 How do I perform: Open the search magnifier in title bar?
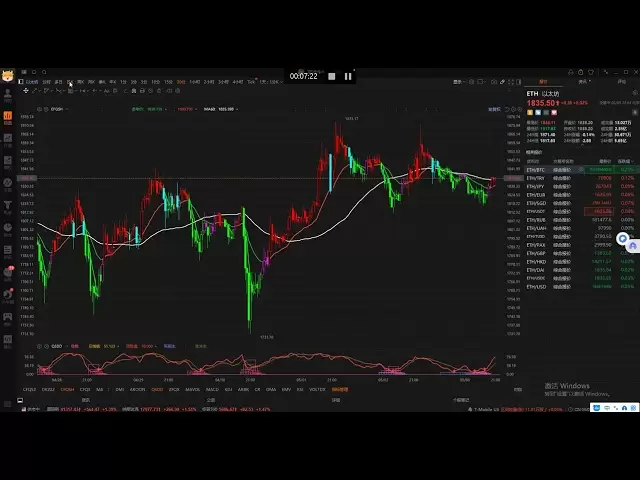pyautogui.click(x=44, y=72)
